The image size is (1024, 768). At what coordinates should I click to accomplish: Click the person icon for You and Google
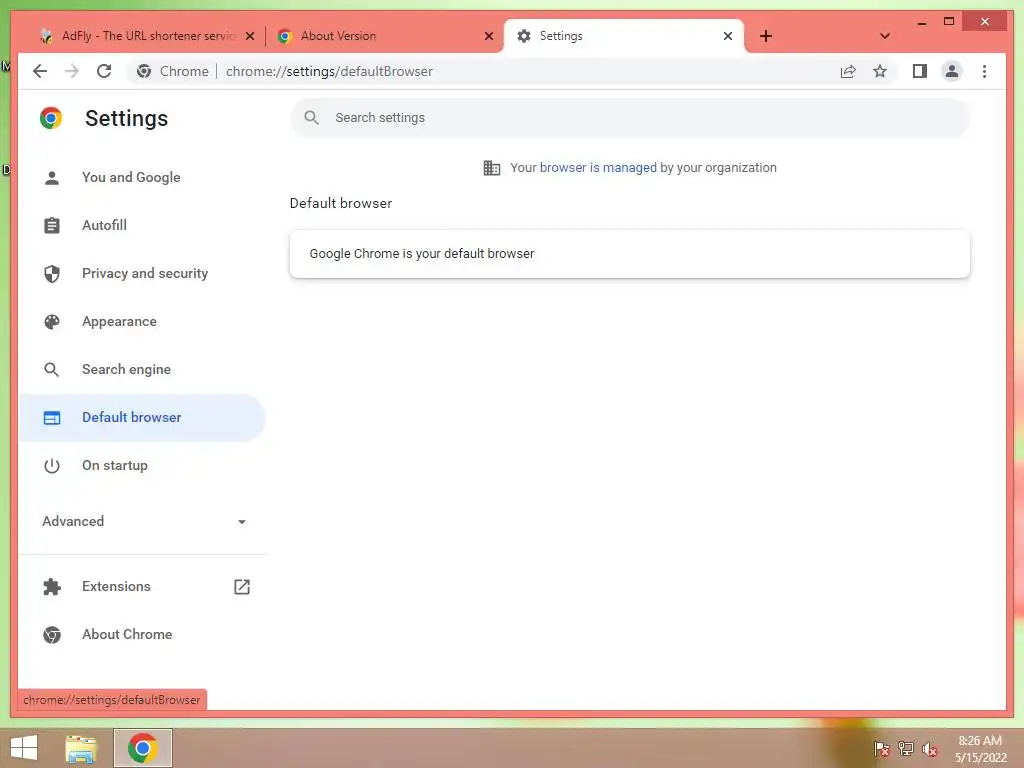tap(52, 178)
